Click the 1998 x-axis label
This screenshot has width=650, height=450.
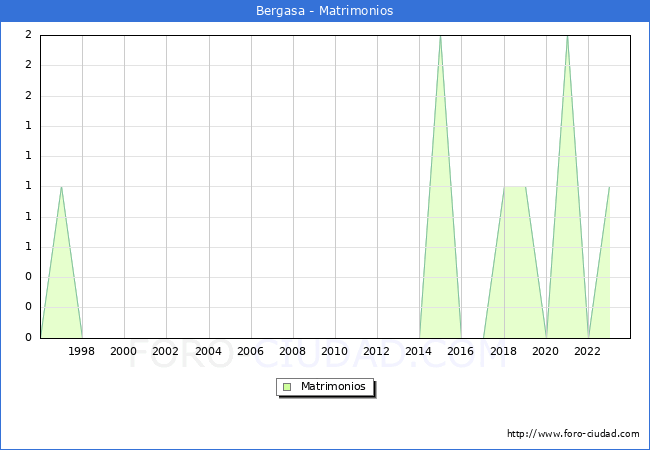point(81,351)
